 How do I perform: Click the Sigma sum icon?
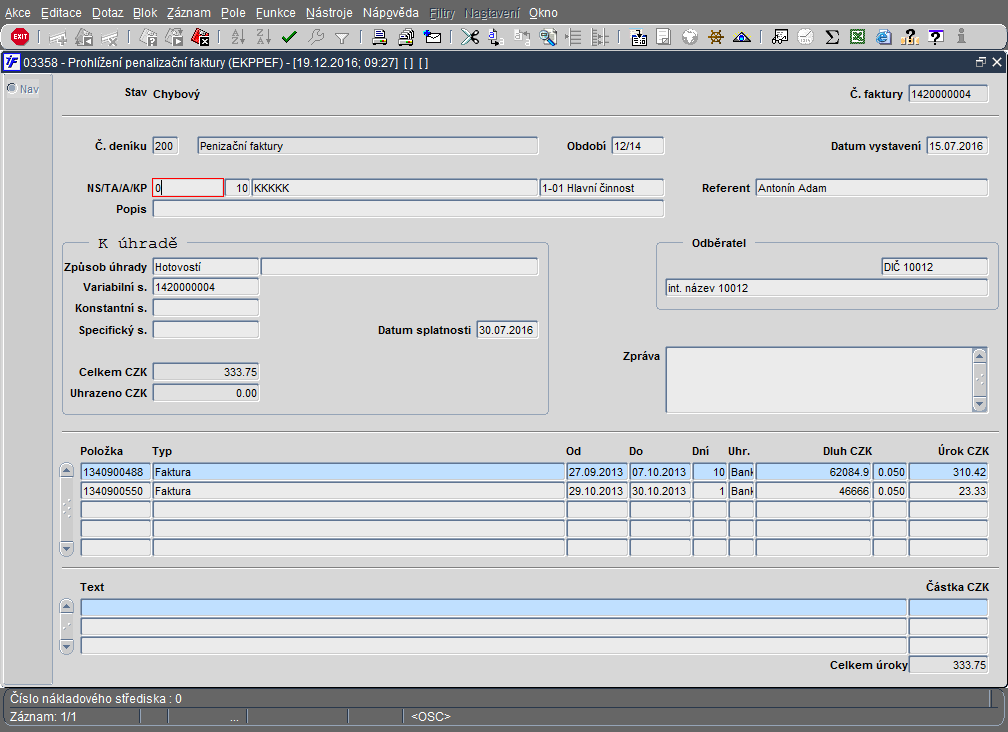[x=832, y=37]
